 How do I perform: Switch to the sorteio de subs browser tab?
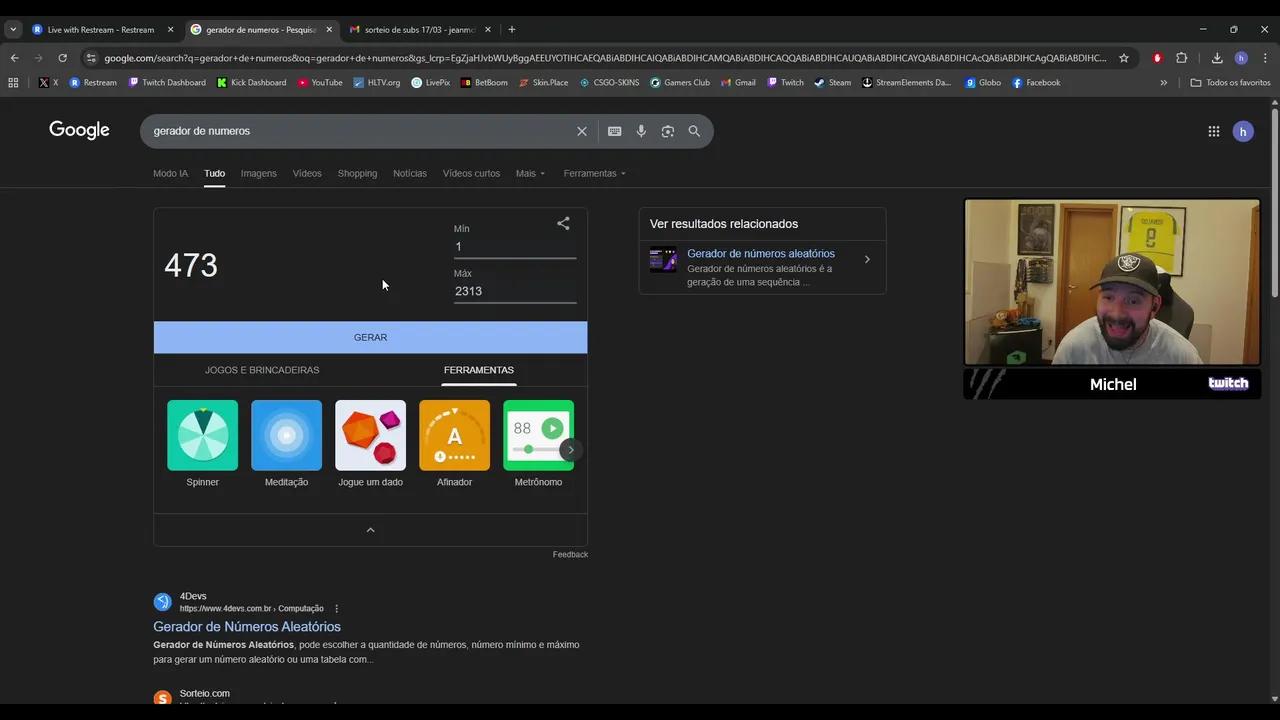420,29
